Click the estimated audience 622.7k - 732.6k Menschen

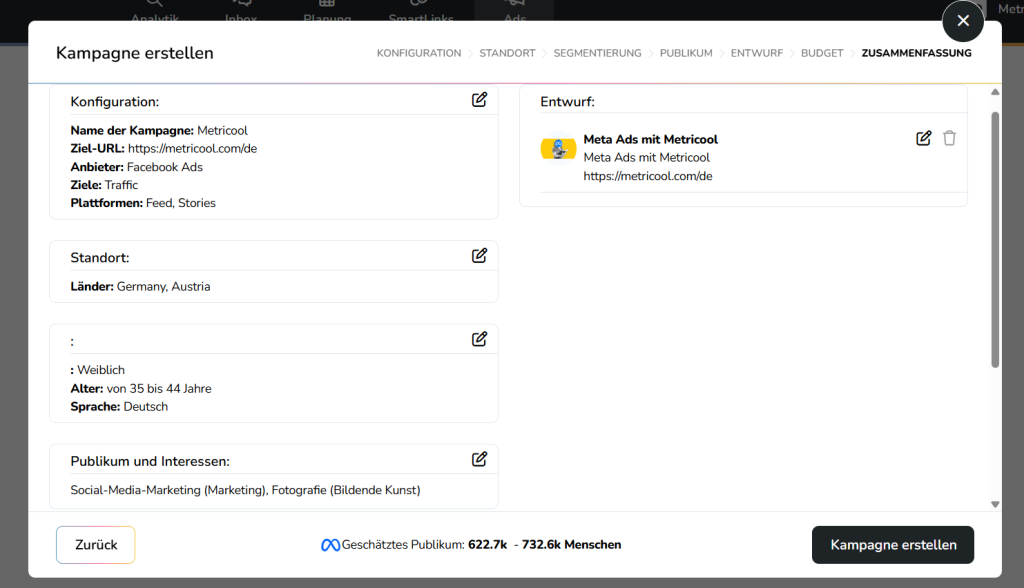click(545, 545)
